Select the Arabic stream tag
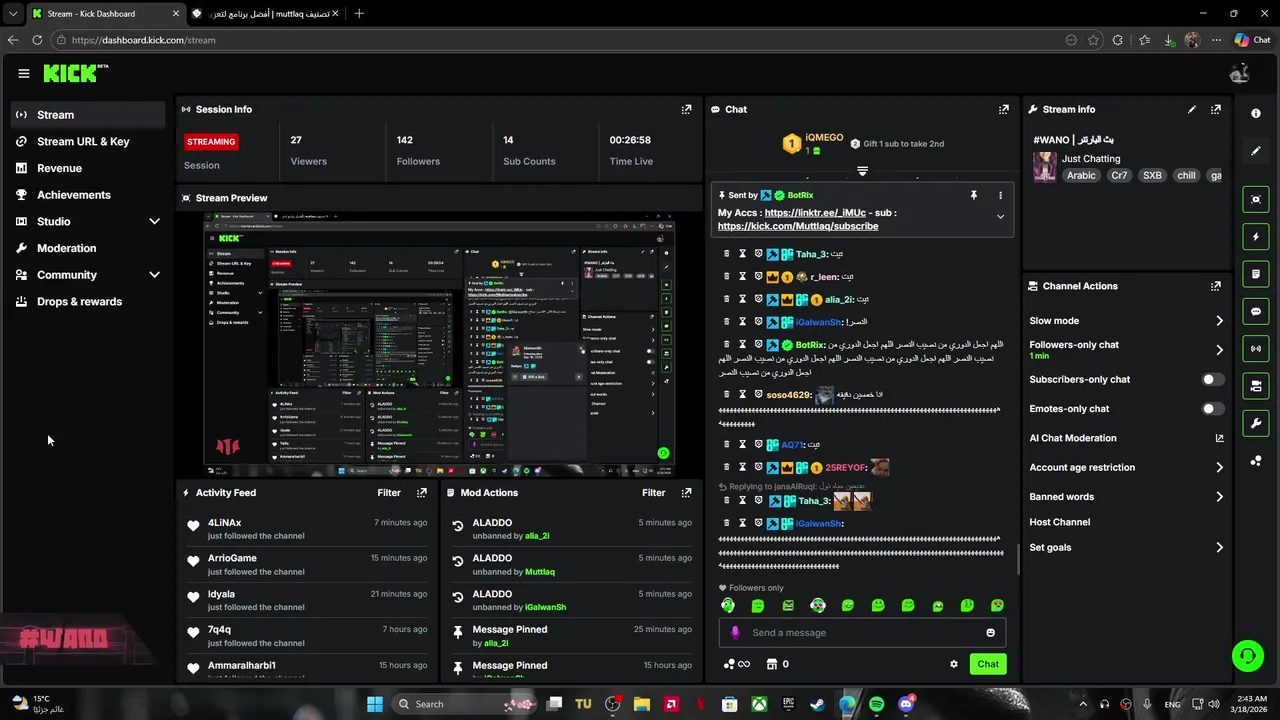The height and width of the screenshot is (720, 1280). tap(1081, 175)
